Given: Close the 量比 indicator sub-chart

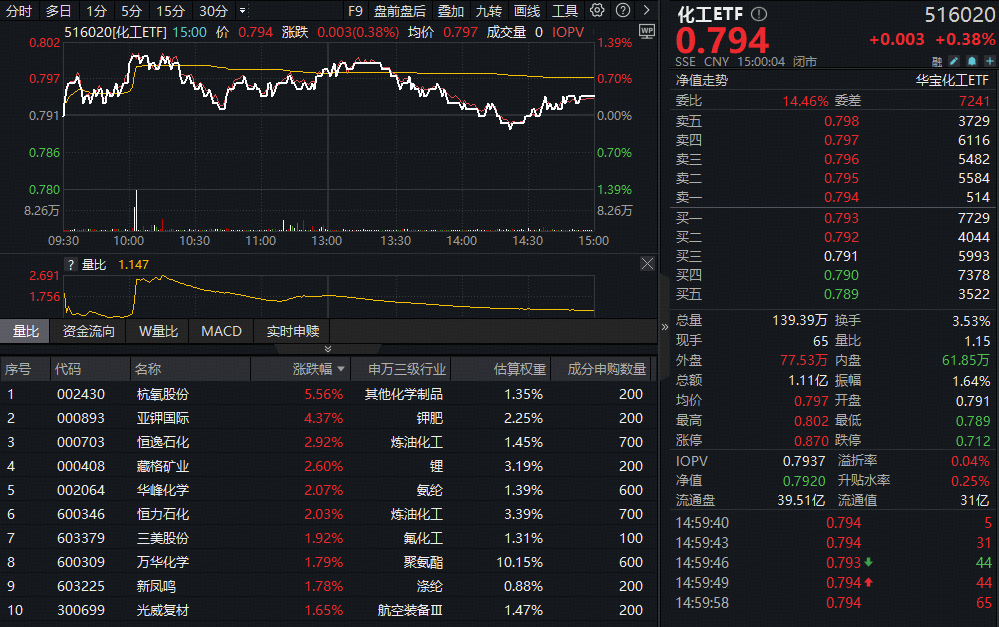Looking at the screenshot, I should [x=647, y=264].
